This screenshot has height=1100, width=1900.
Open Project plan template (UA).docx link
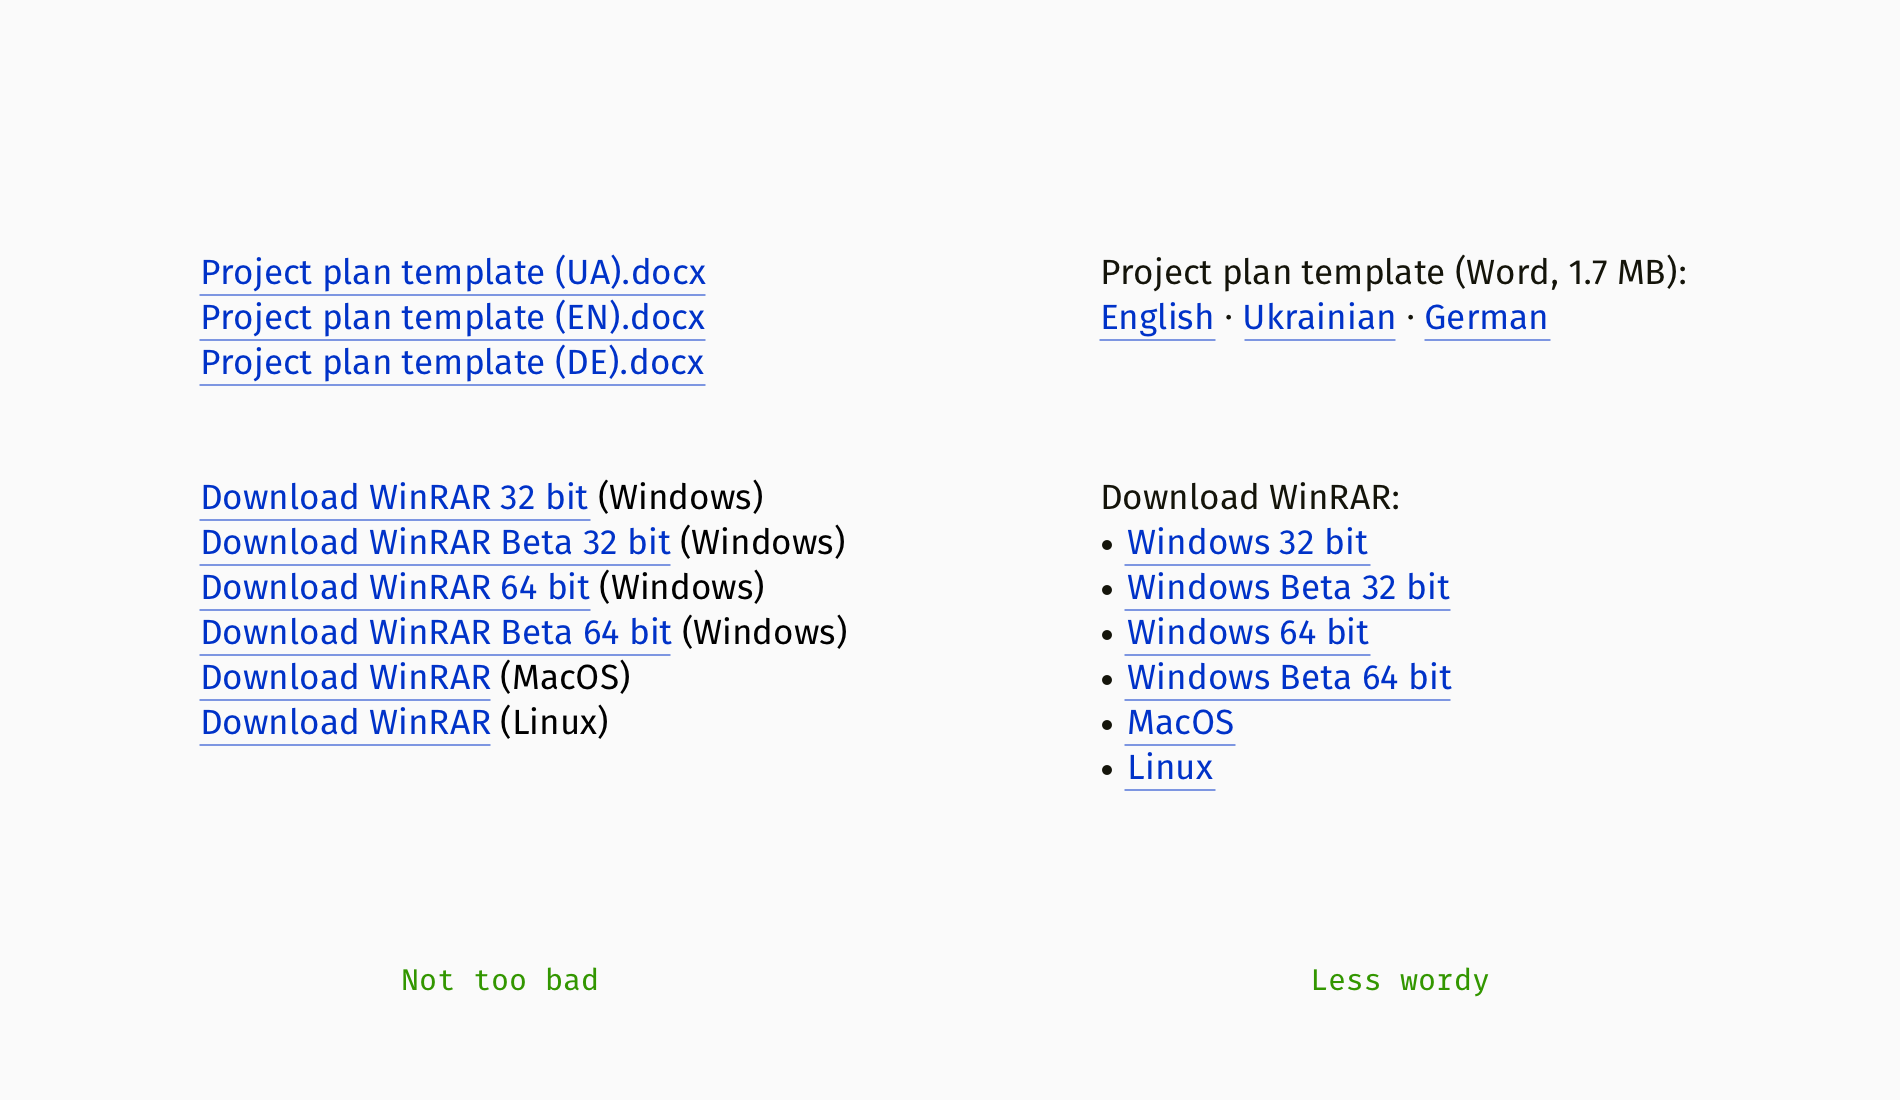[x=453, y=273]
